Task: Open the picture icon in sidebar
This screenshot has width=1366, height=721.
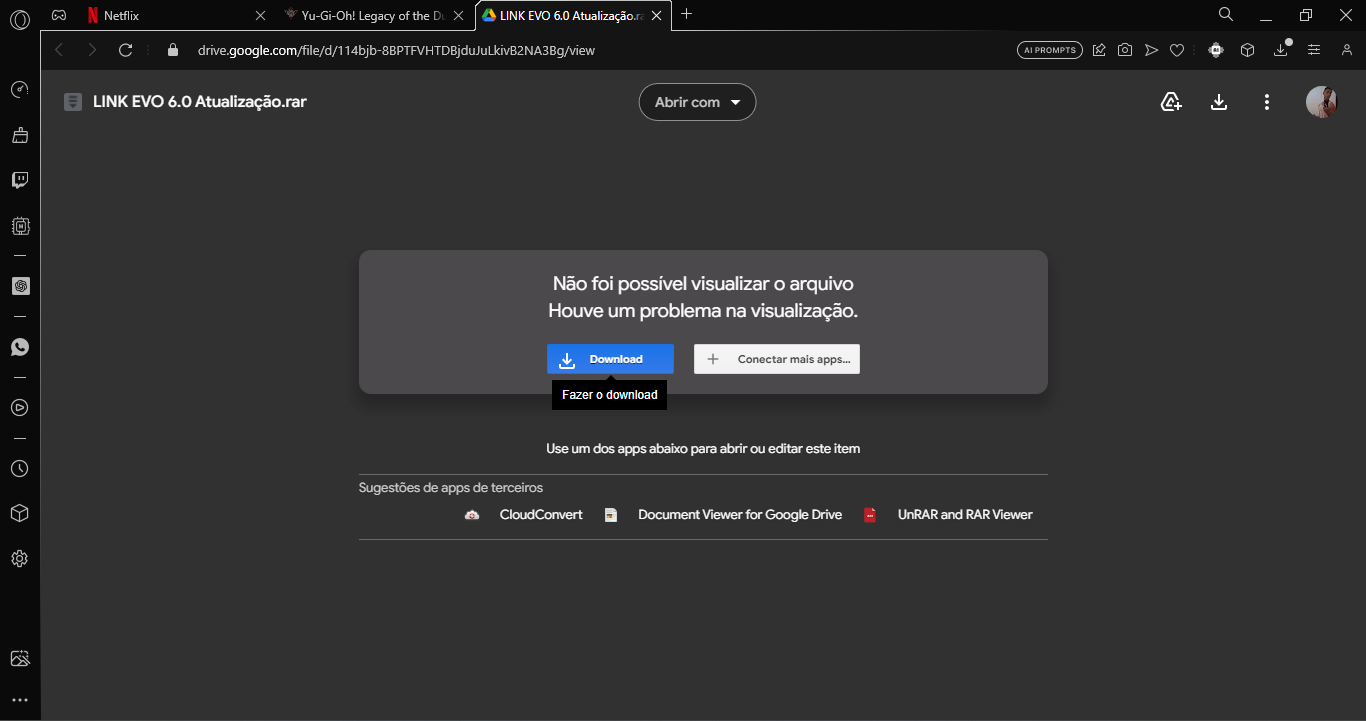Action: point(20,658)
